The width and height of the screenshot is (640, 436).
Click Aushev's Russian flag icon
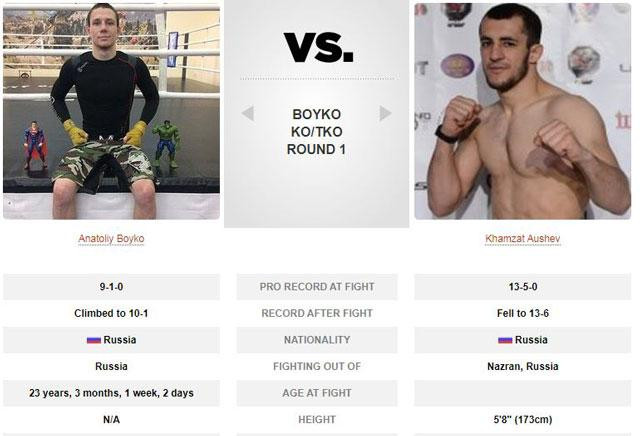coord(505,340)
